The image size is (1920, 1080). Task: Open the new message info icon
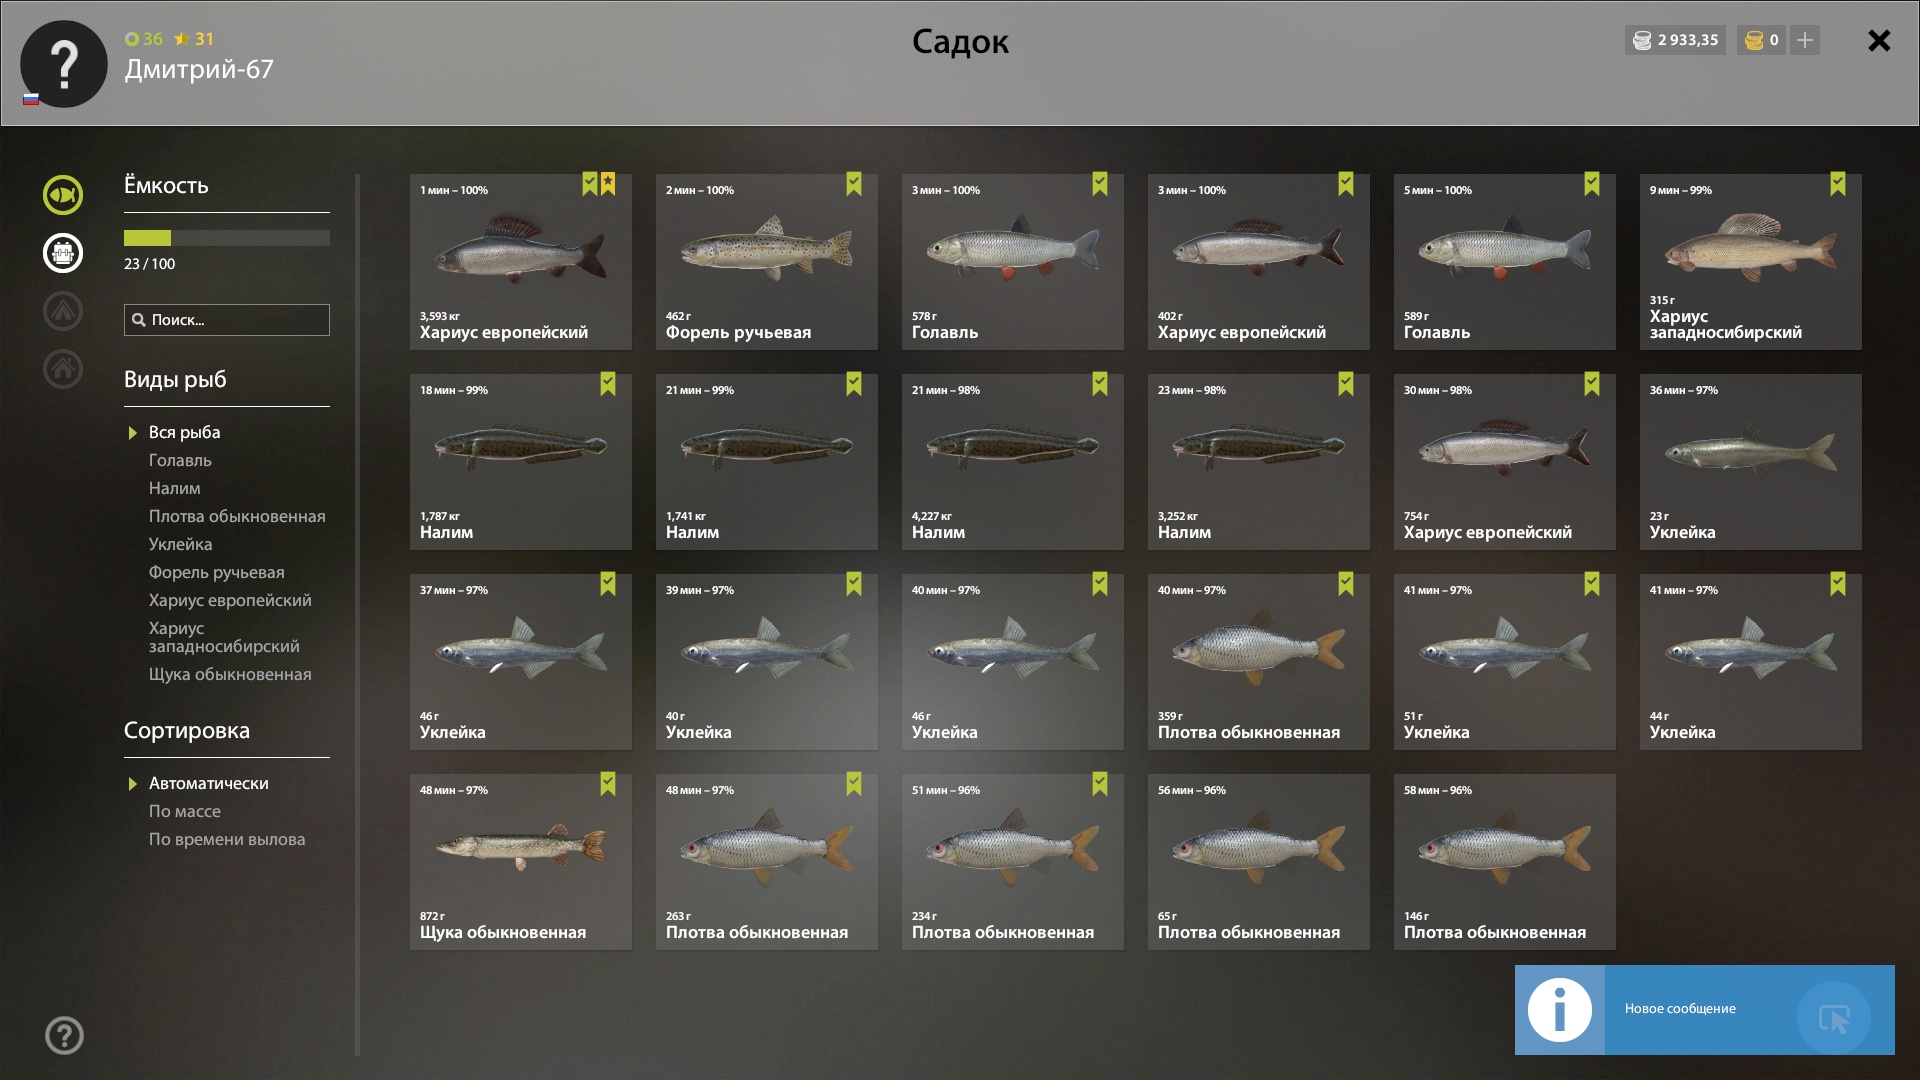point(1560,1010)
